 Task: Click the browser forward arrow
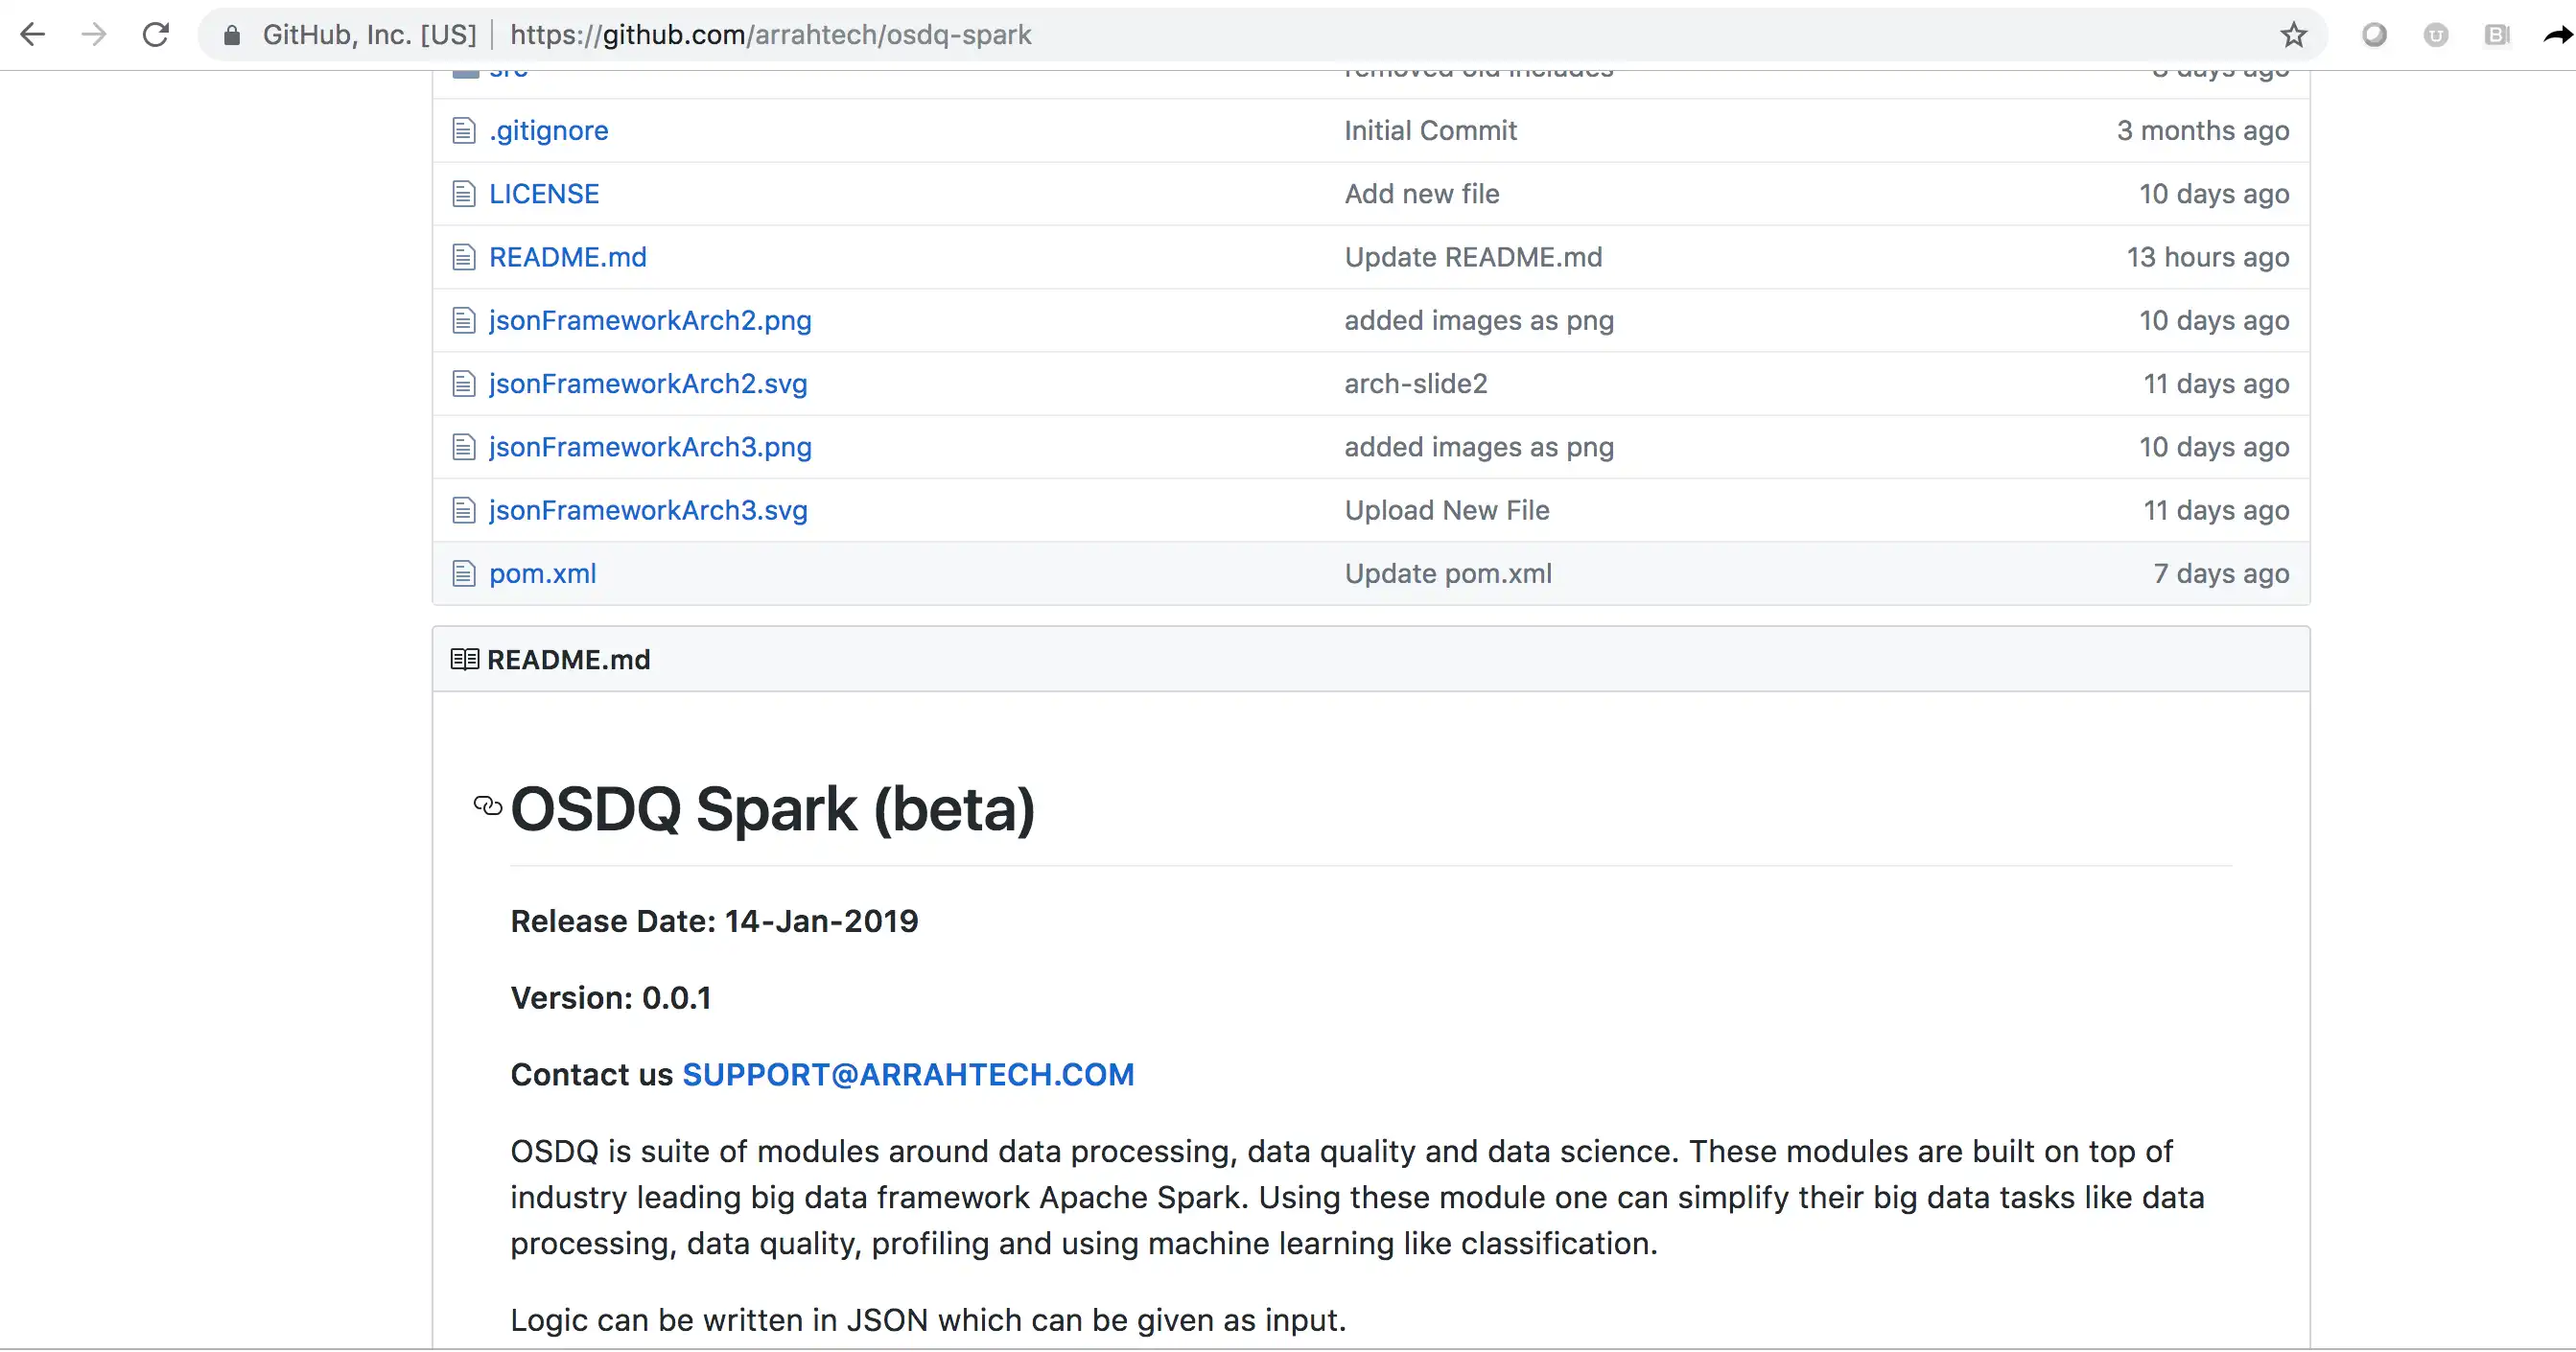pos(94,35)
